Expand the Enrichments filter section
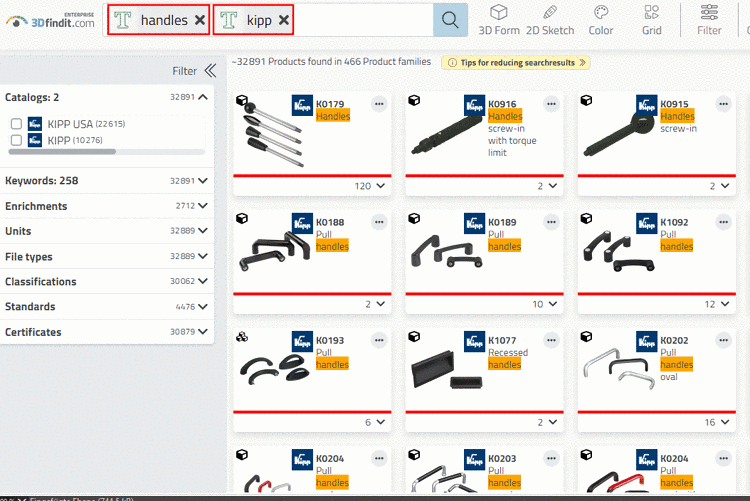750x501 pixels. 203,206
